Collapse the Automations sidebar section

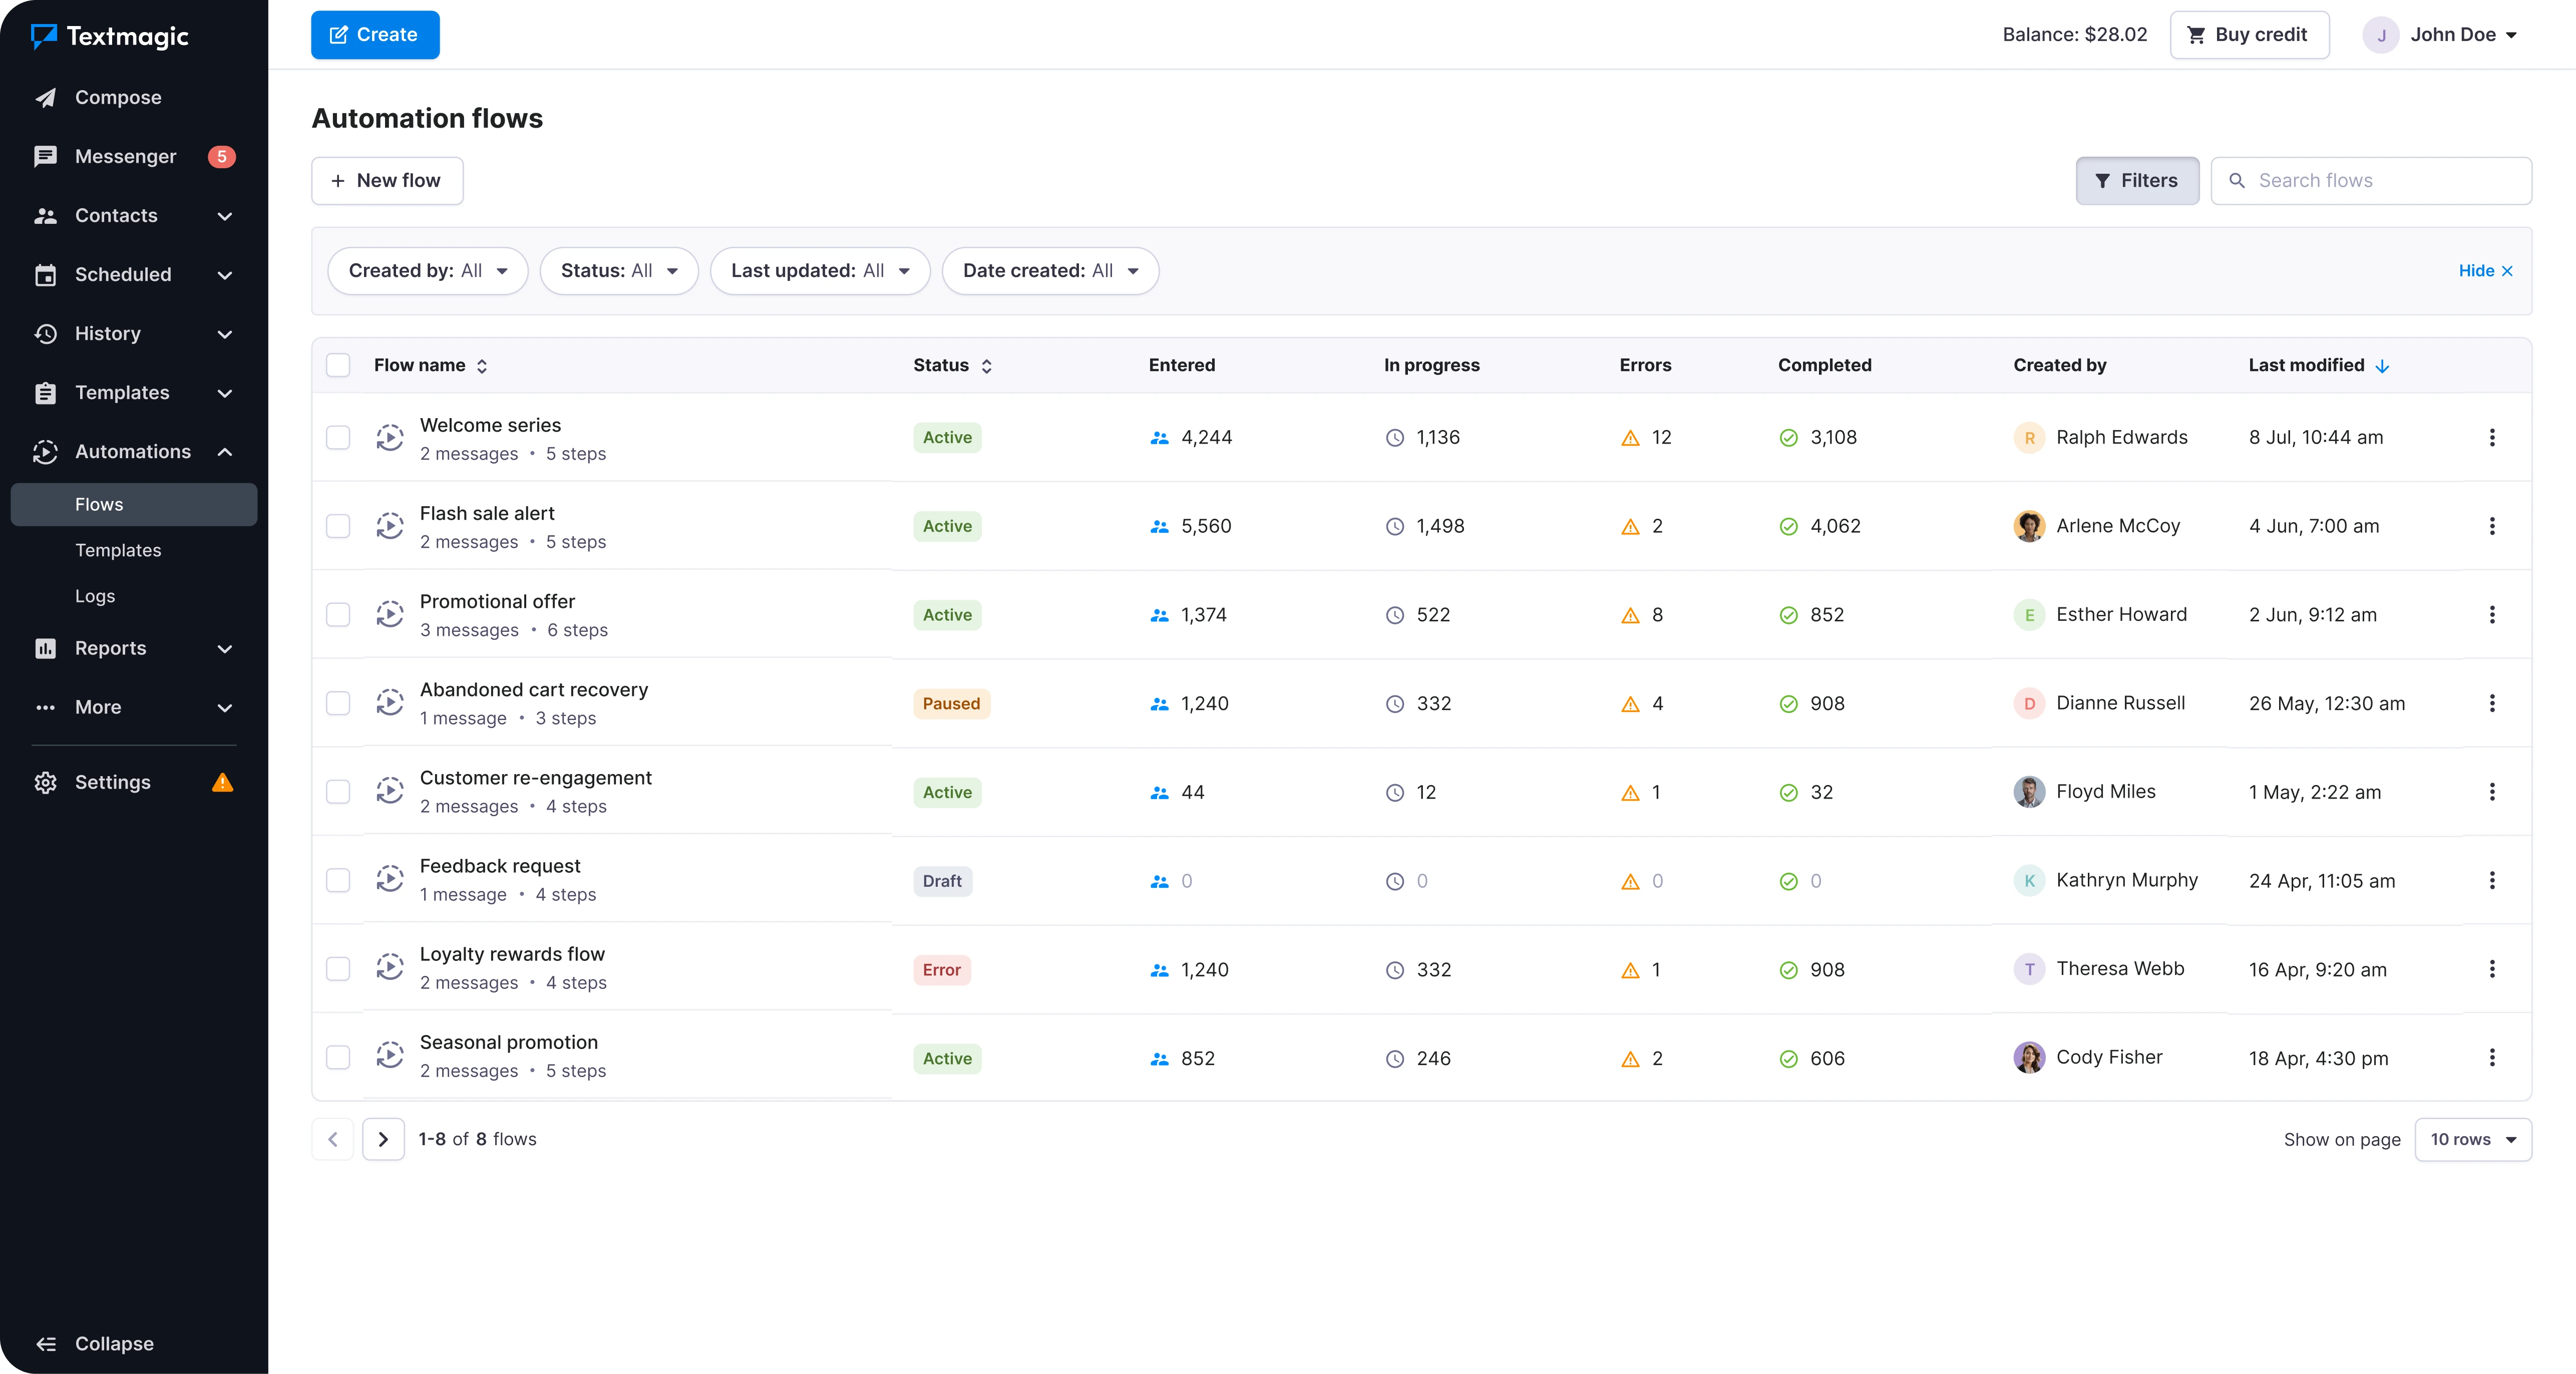click(134, 452)
